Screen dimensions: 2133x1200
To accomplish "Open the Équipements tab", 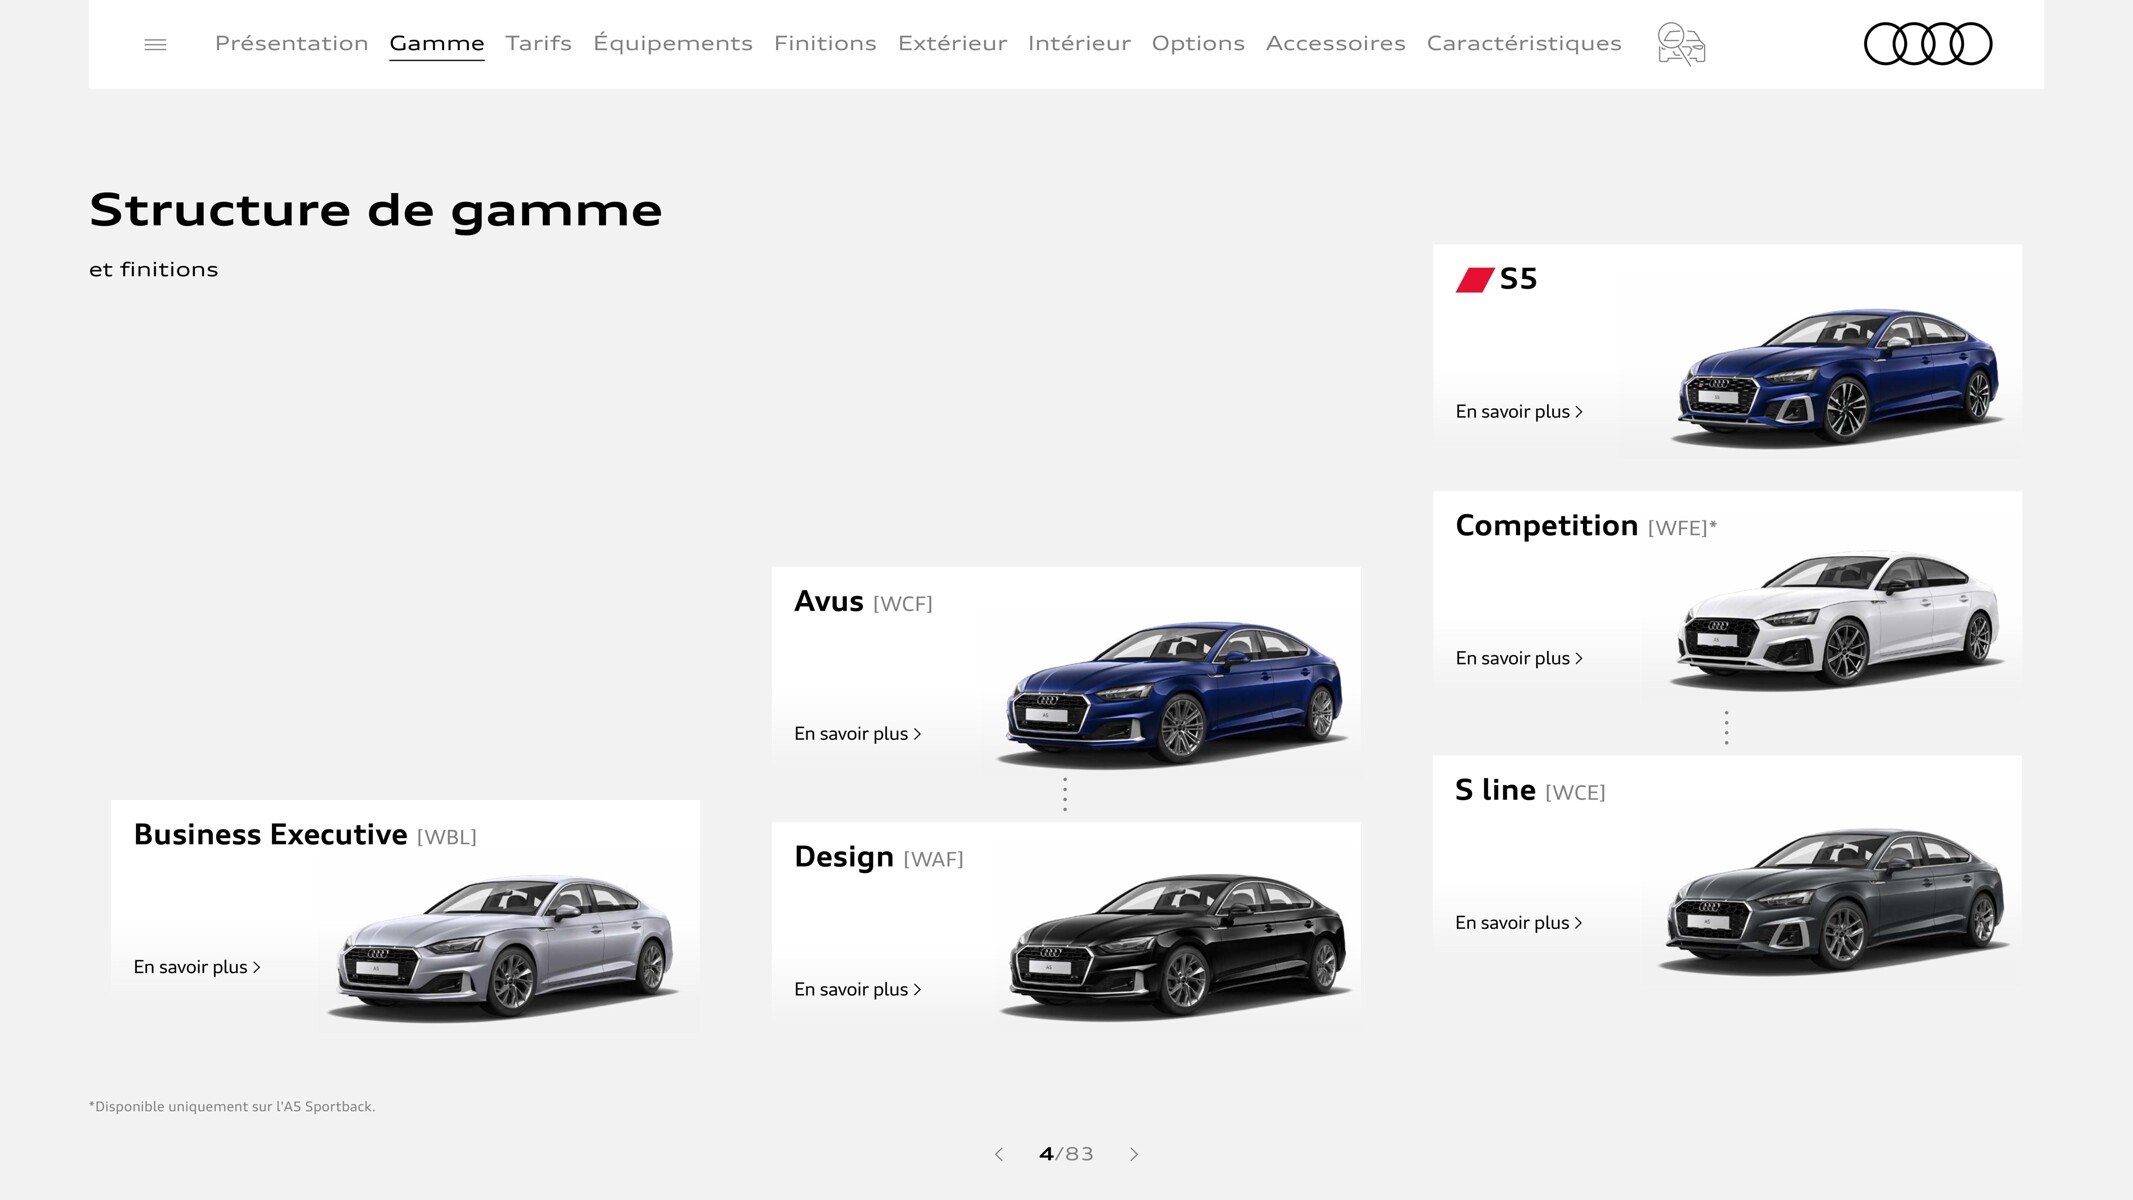I will (672, 43).
